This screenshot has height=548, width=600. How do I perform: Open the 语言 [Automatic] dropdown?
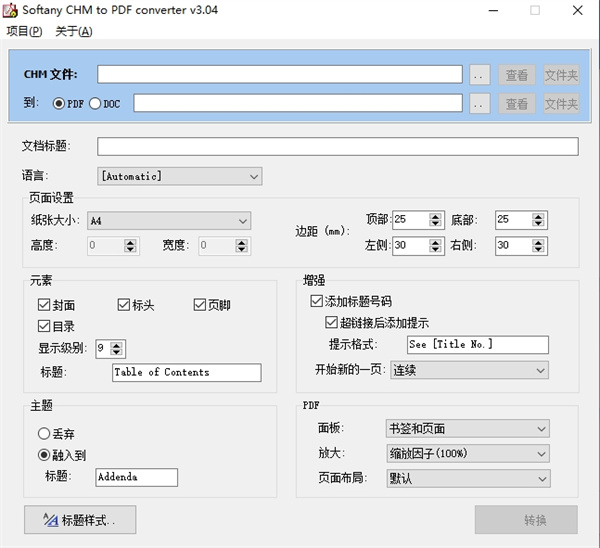point(179,176)
